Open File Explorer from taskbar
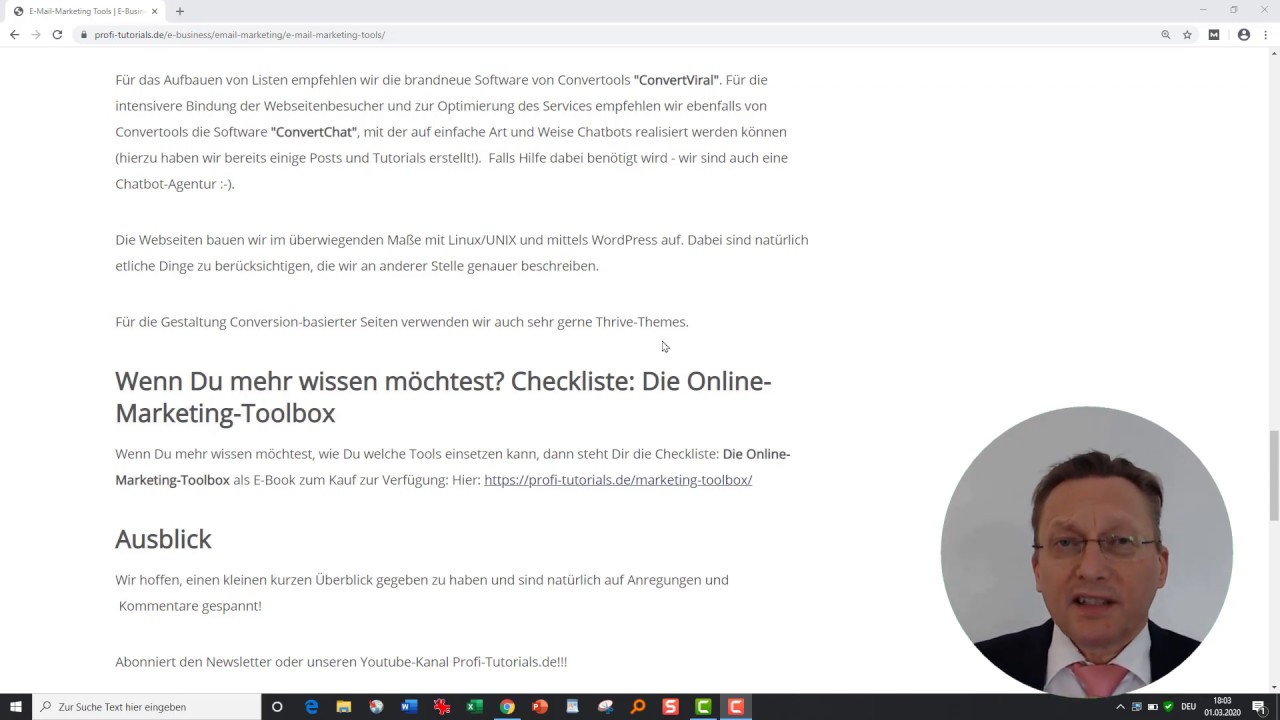Viewport: 1280px width, 720px height. click(344, 707)
